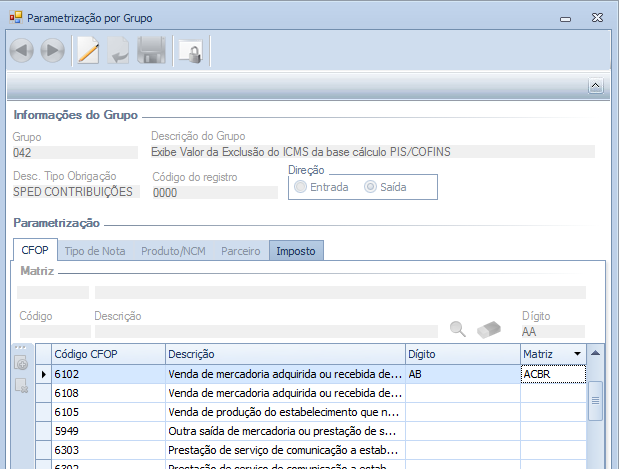Click the grid scrollbar up arrow

click(x=595, y=353)
